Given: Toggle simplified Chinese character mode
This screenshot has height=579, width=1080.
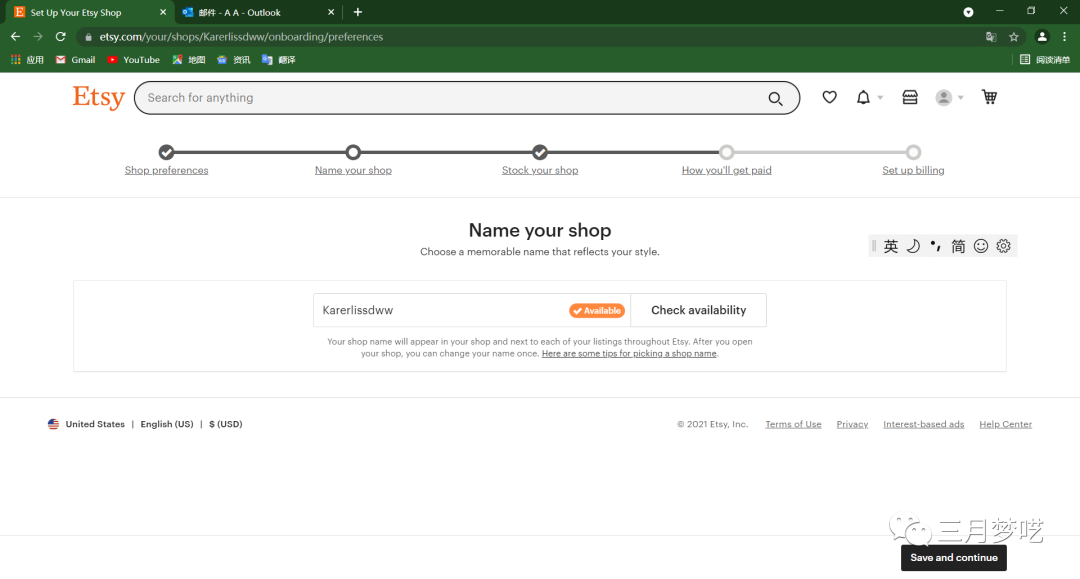Looking at the screenshot, I should click(x=958, y=246).
